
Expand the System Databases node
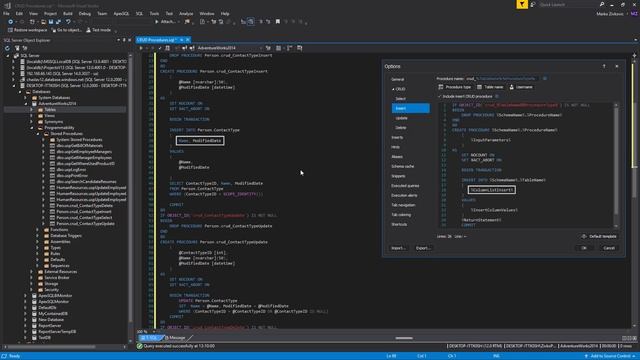coord(26,98)
